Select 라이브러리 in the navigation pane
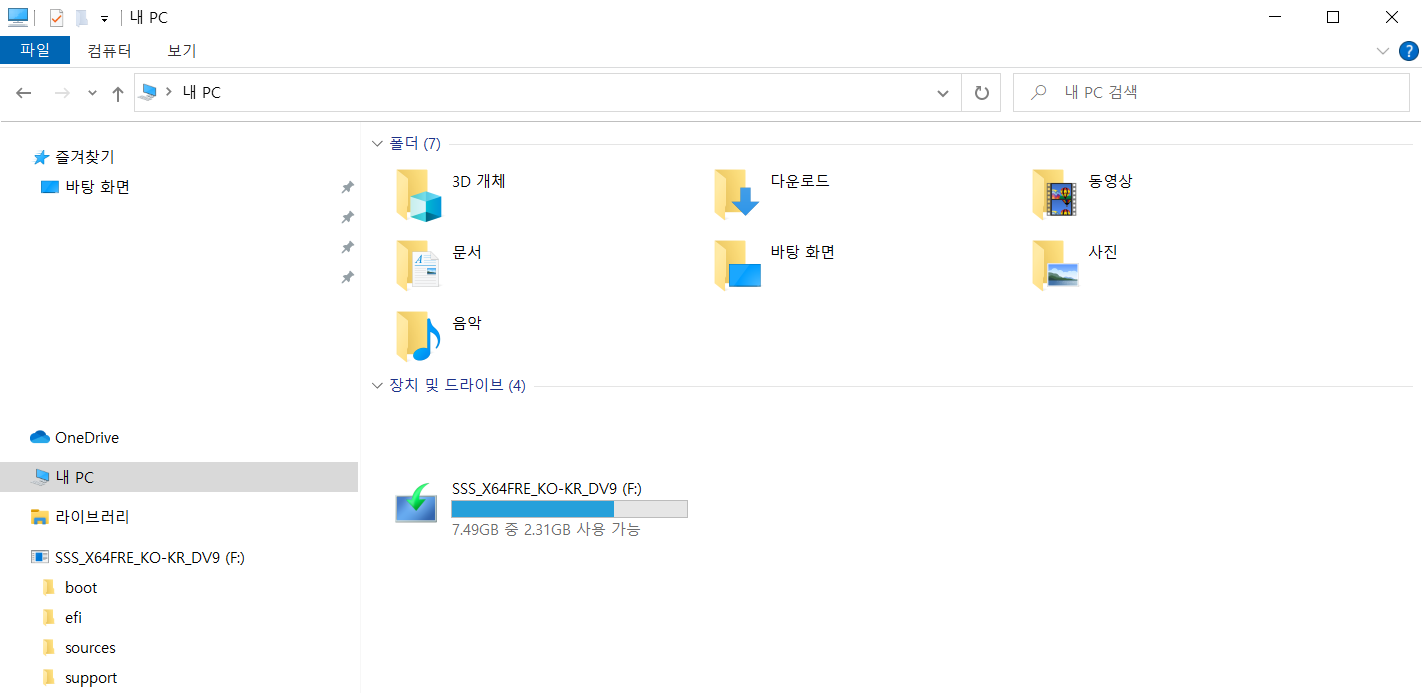Image resolution: width=1423 pixels, height=693 pixels. tap(80, 517)
